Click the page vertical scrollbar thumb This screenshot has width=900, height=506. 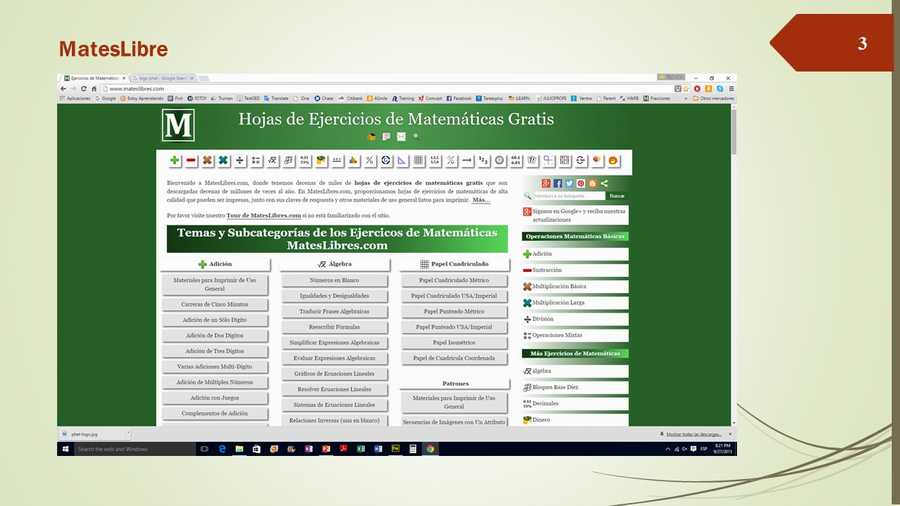734,133
